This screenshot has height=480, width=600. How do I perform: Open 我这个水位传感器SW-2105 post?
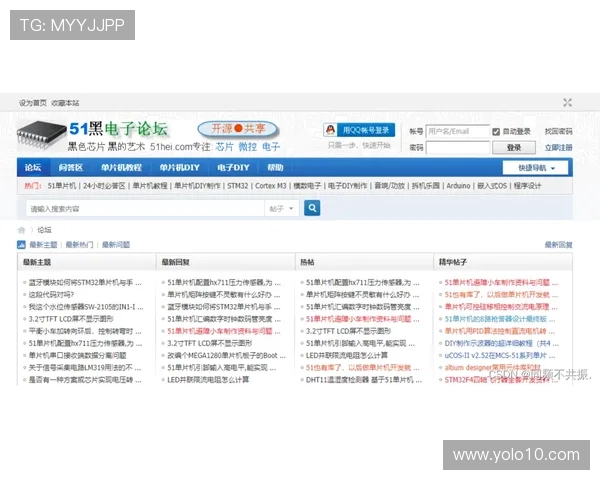click(86, 307)
